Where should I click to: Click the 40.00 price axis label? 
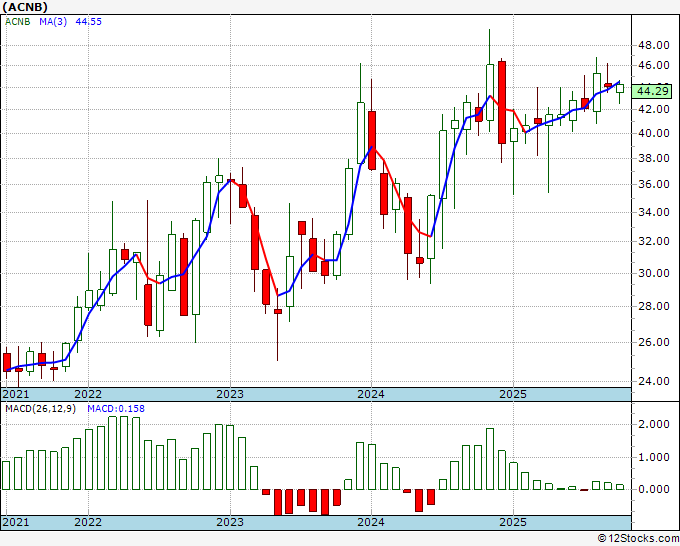point(654,133)
